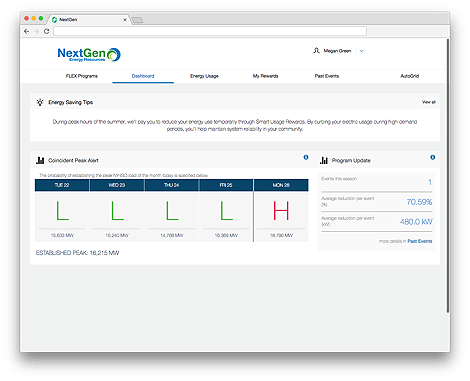Click the browser back arrow button
This screenshot has height=381, width=470.
[26, 31]
